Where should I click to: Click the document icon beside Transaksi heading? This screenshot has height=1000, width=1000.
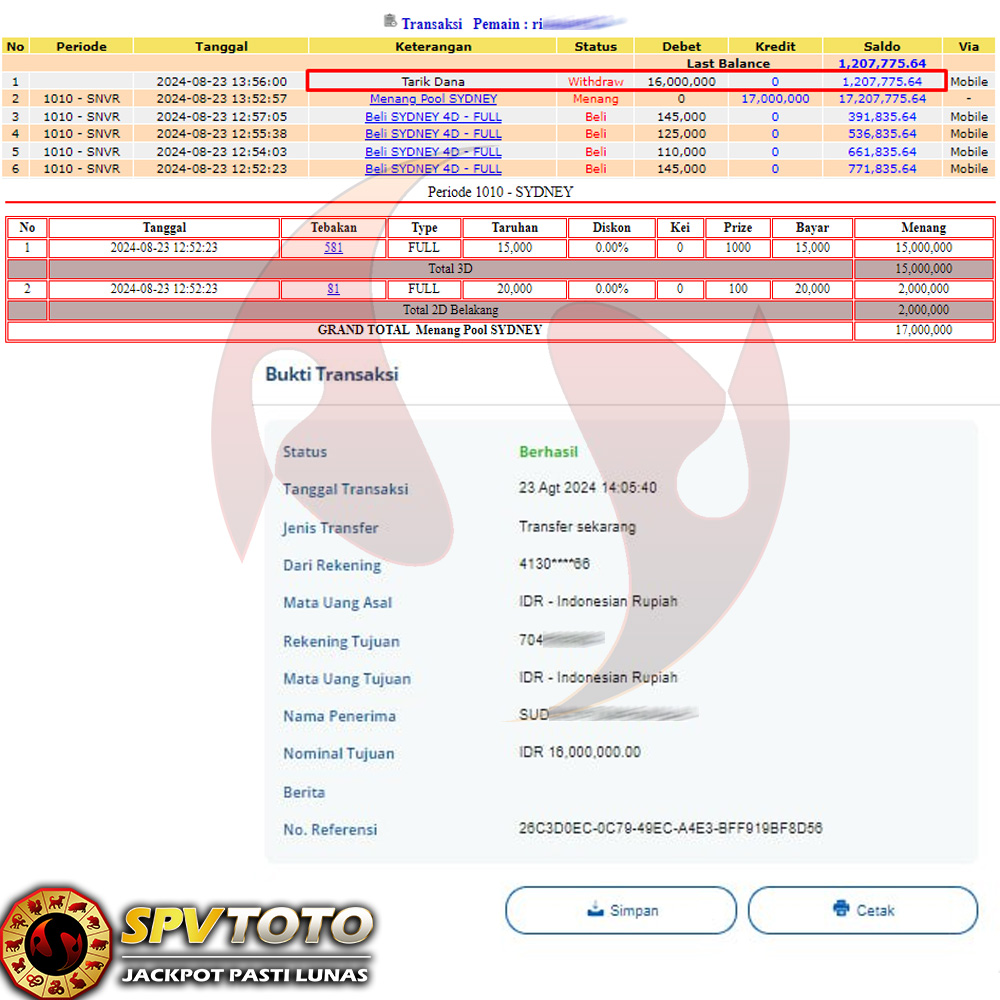389,21
